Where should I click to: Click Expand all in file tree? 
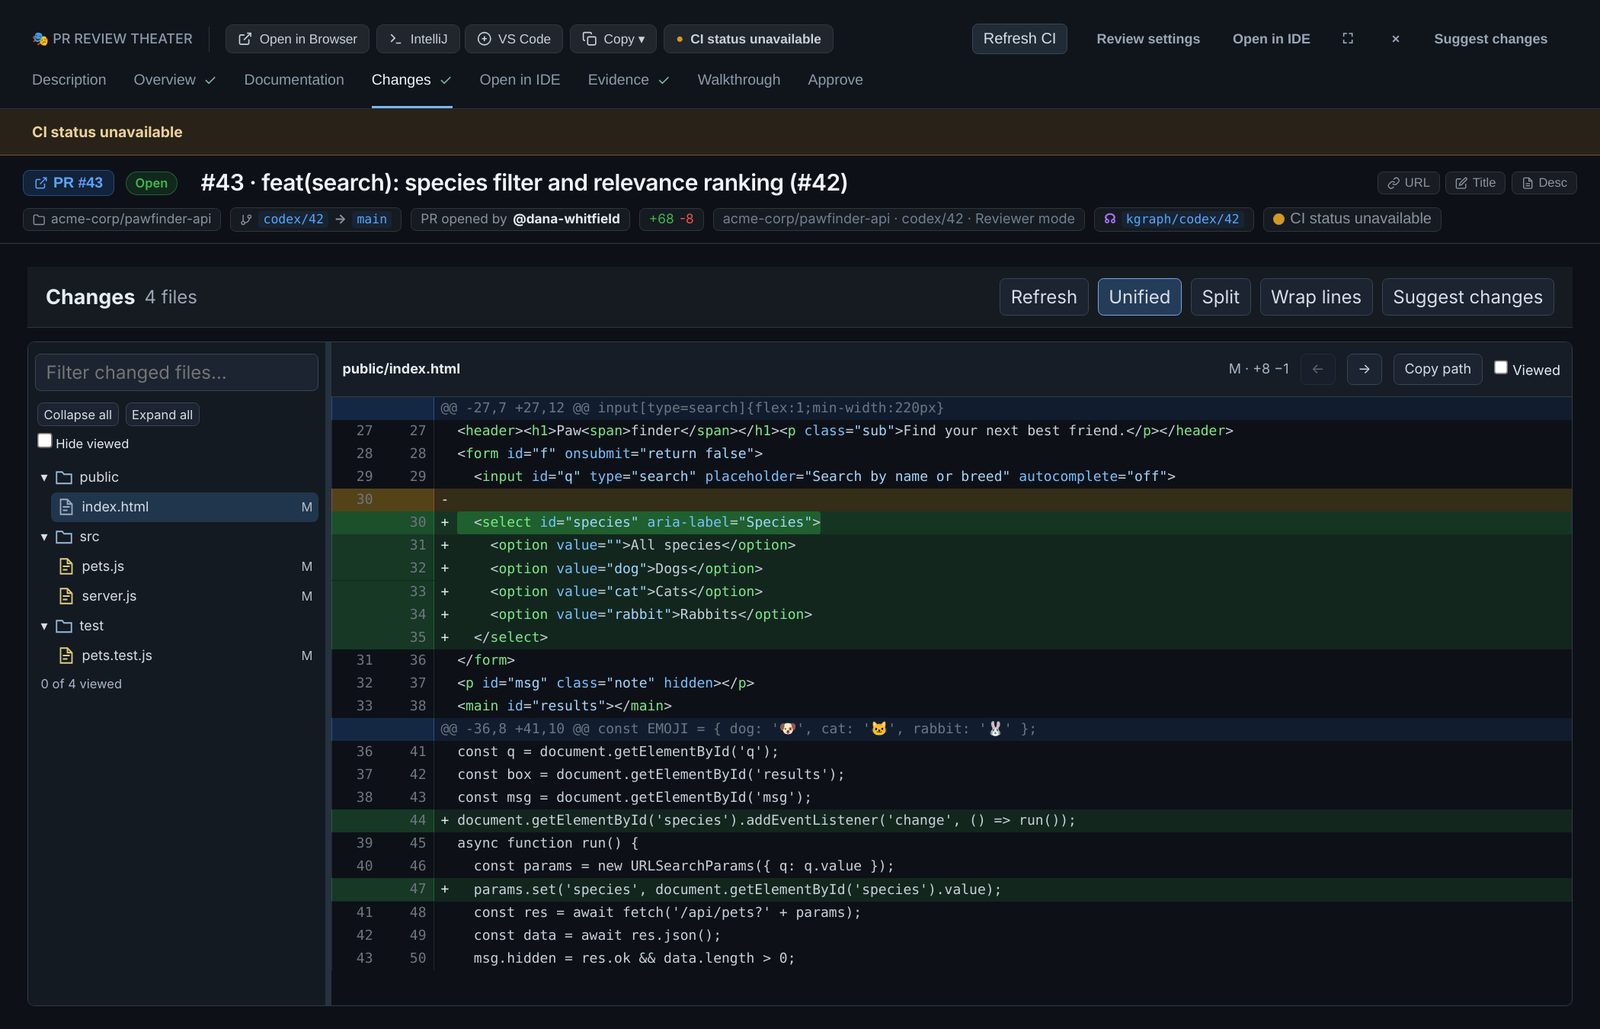[x=162, y=415]
